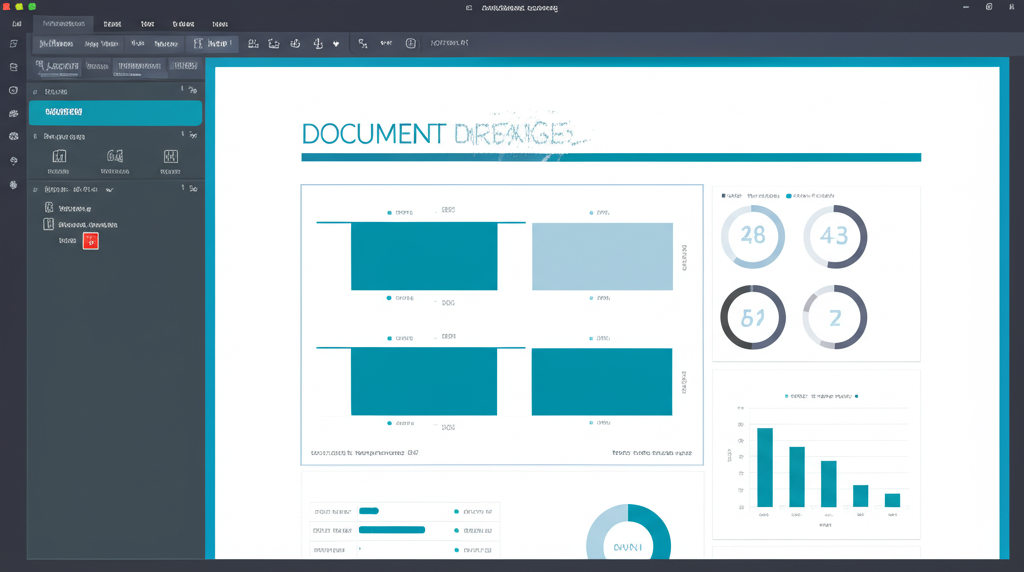This screenshot has height=572, width=1024.
Task: Select the first side-panel tab with the icon
Action: [x=57, y=65]
